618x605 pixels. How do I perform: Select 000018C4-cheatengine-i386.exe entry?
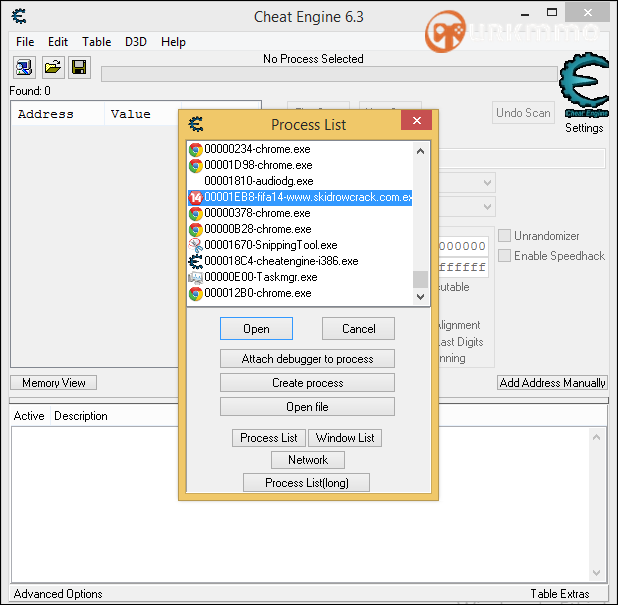coord(300,261)
